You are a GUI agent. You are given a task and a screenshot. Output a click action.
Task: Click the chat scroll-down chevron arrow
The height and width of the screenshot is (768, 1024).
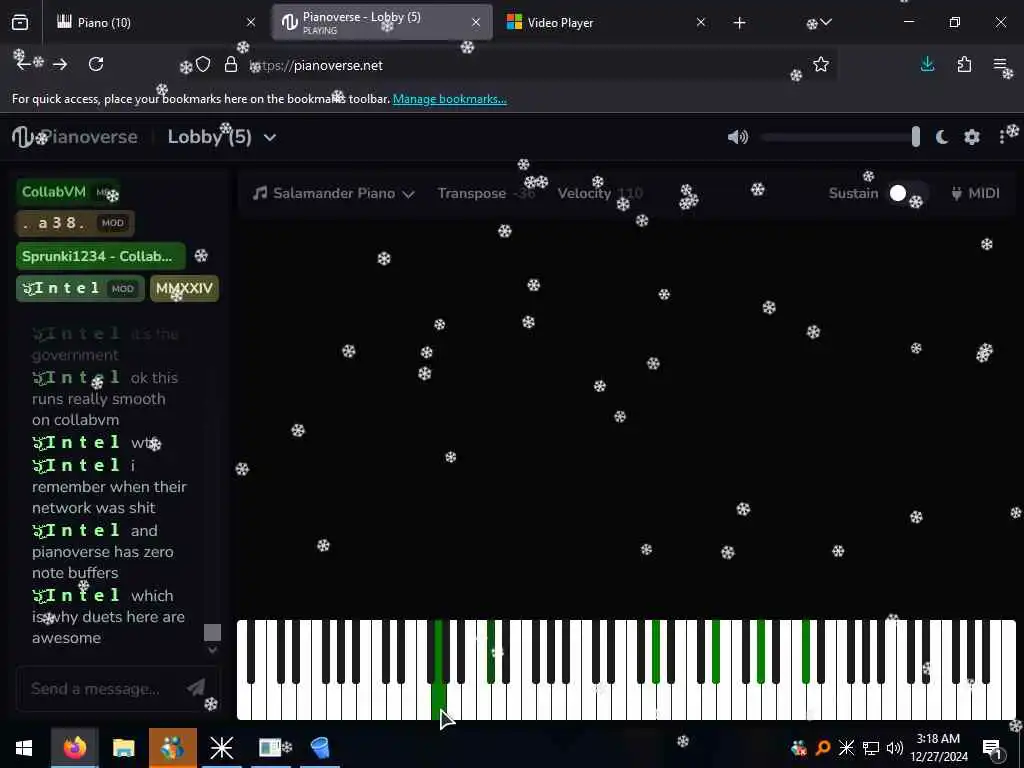pyautogui.click(x=212, y=650)
